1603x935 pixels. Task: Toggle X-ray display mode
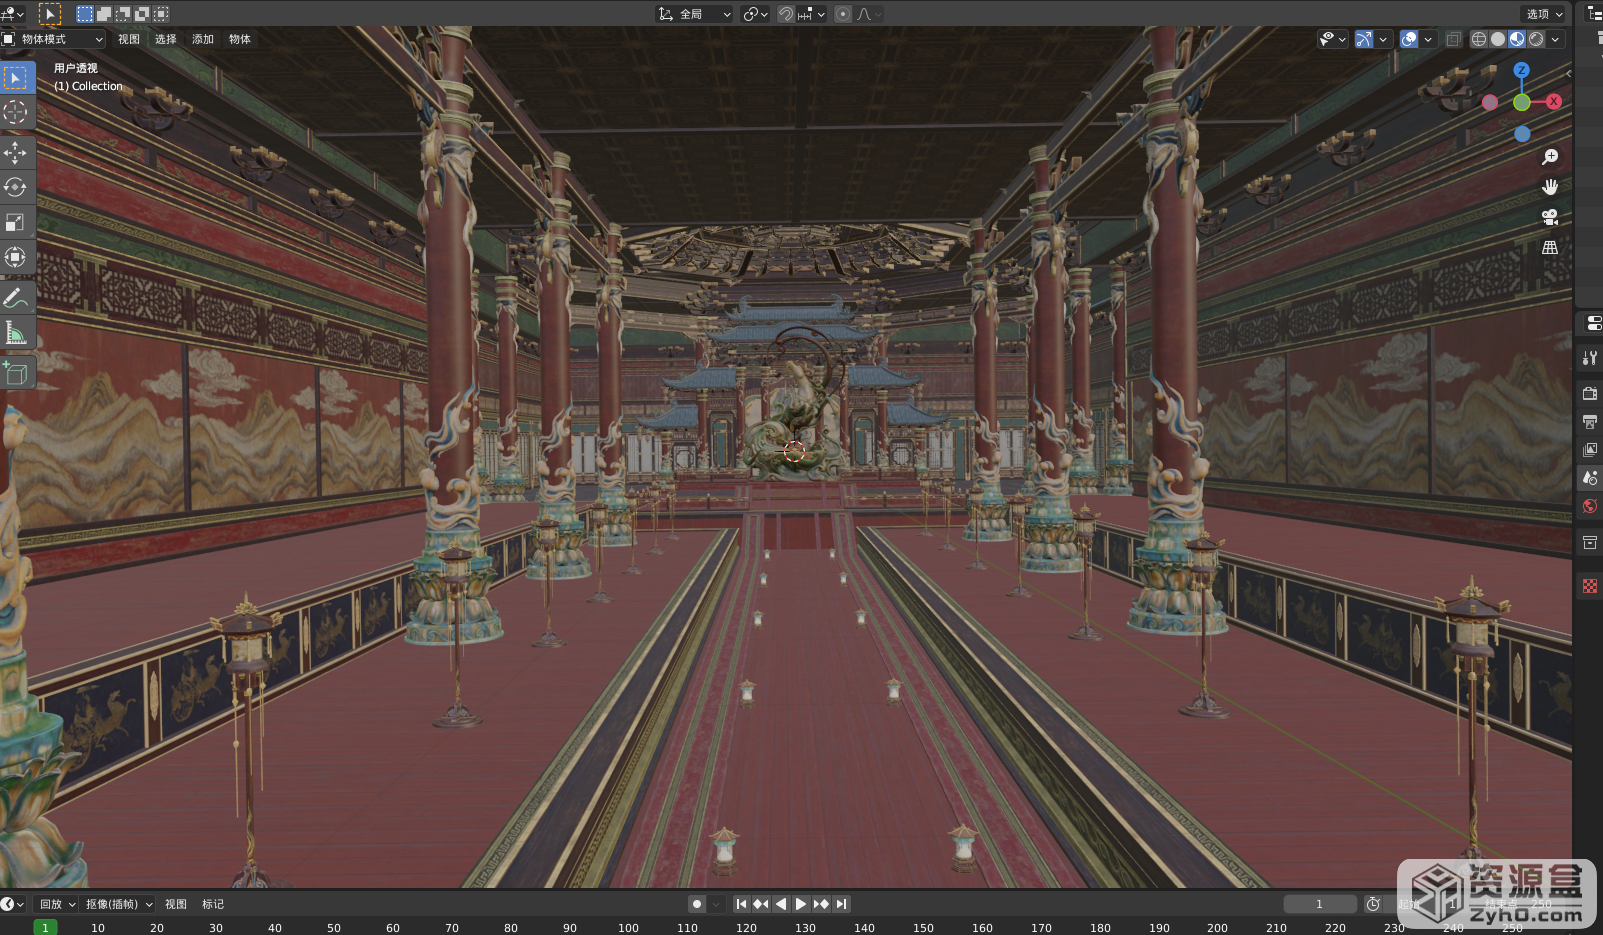point(1453,39)
